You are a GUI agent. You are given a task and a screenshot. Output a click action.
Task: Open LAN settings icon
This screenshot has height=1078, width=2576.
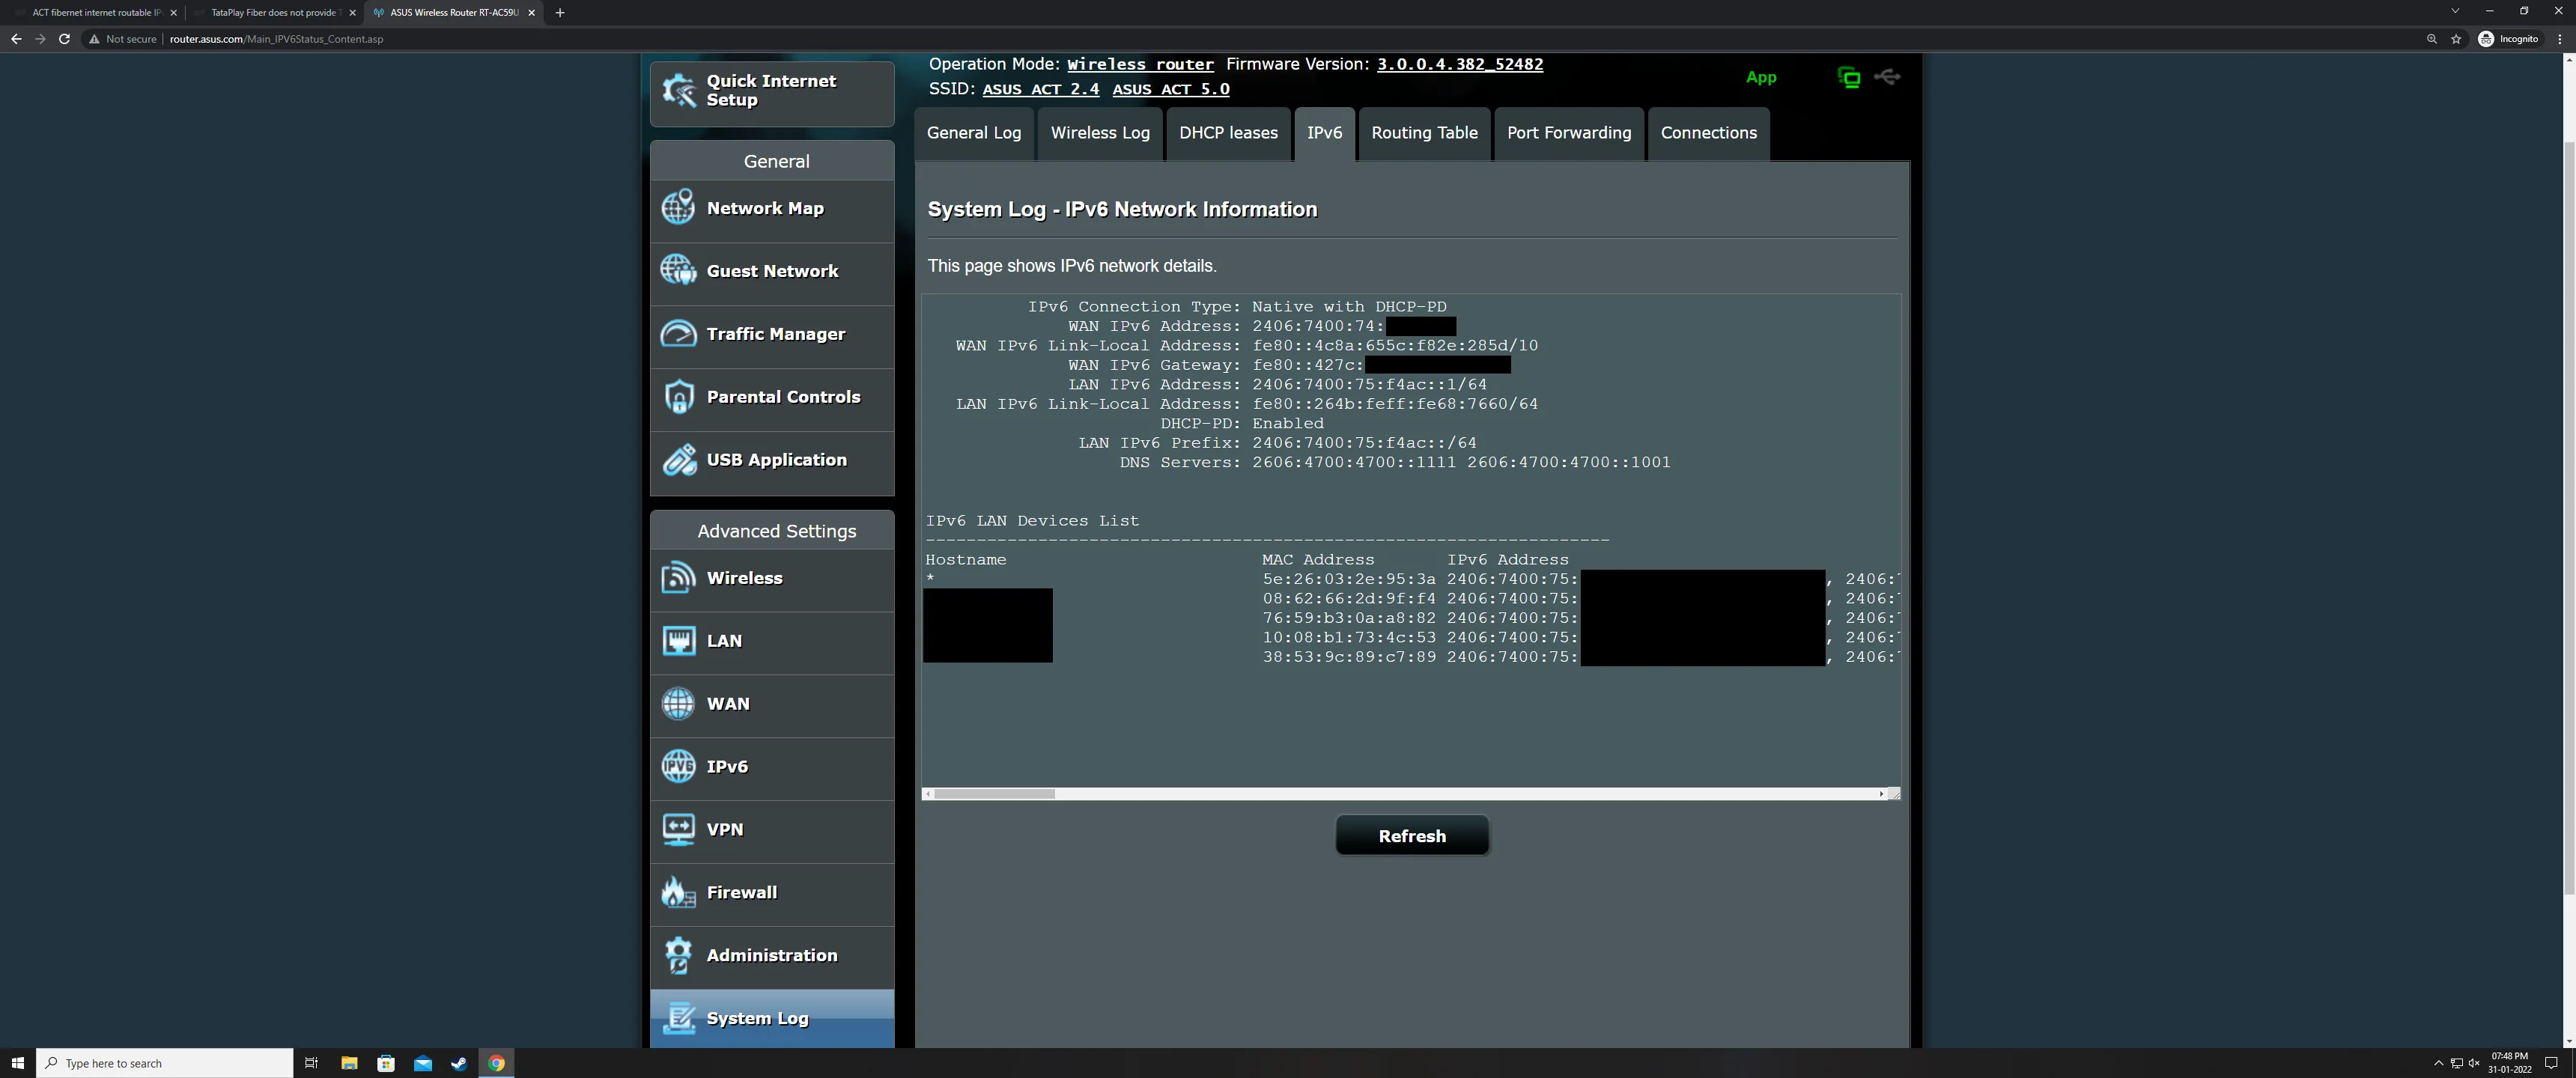pos(678,641)
